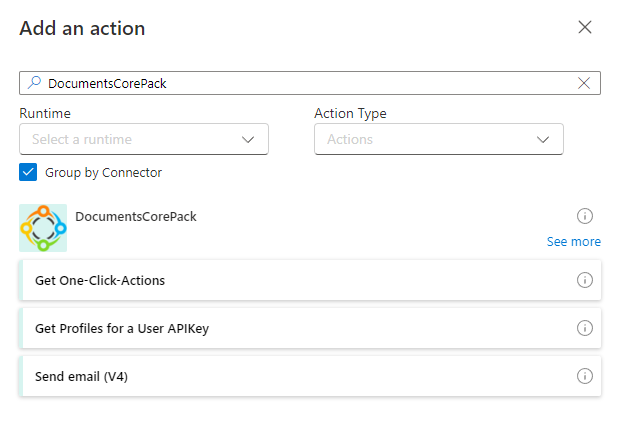622x426 pixels.
Task: Select the Get One-Click-Actions action
Action: [100, 280]
